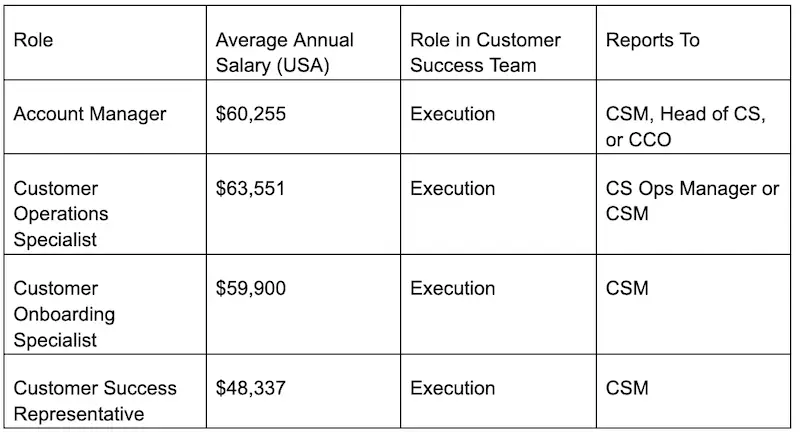This screenshot has height=434, width=800.
Task: Select the $63,551 salary value
Action: 251,189
